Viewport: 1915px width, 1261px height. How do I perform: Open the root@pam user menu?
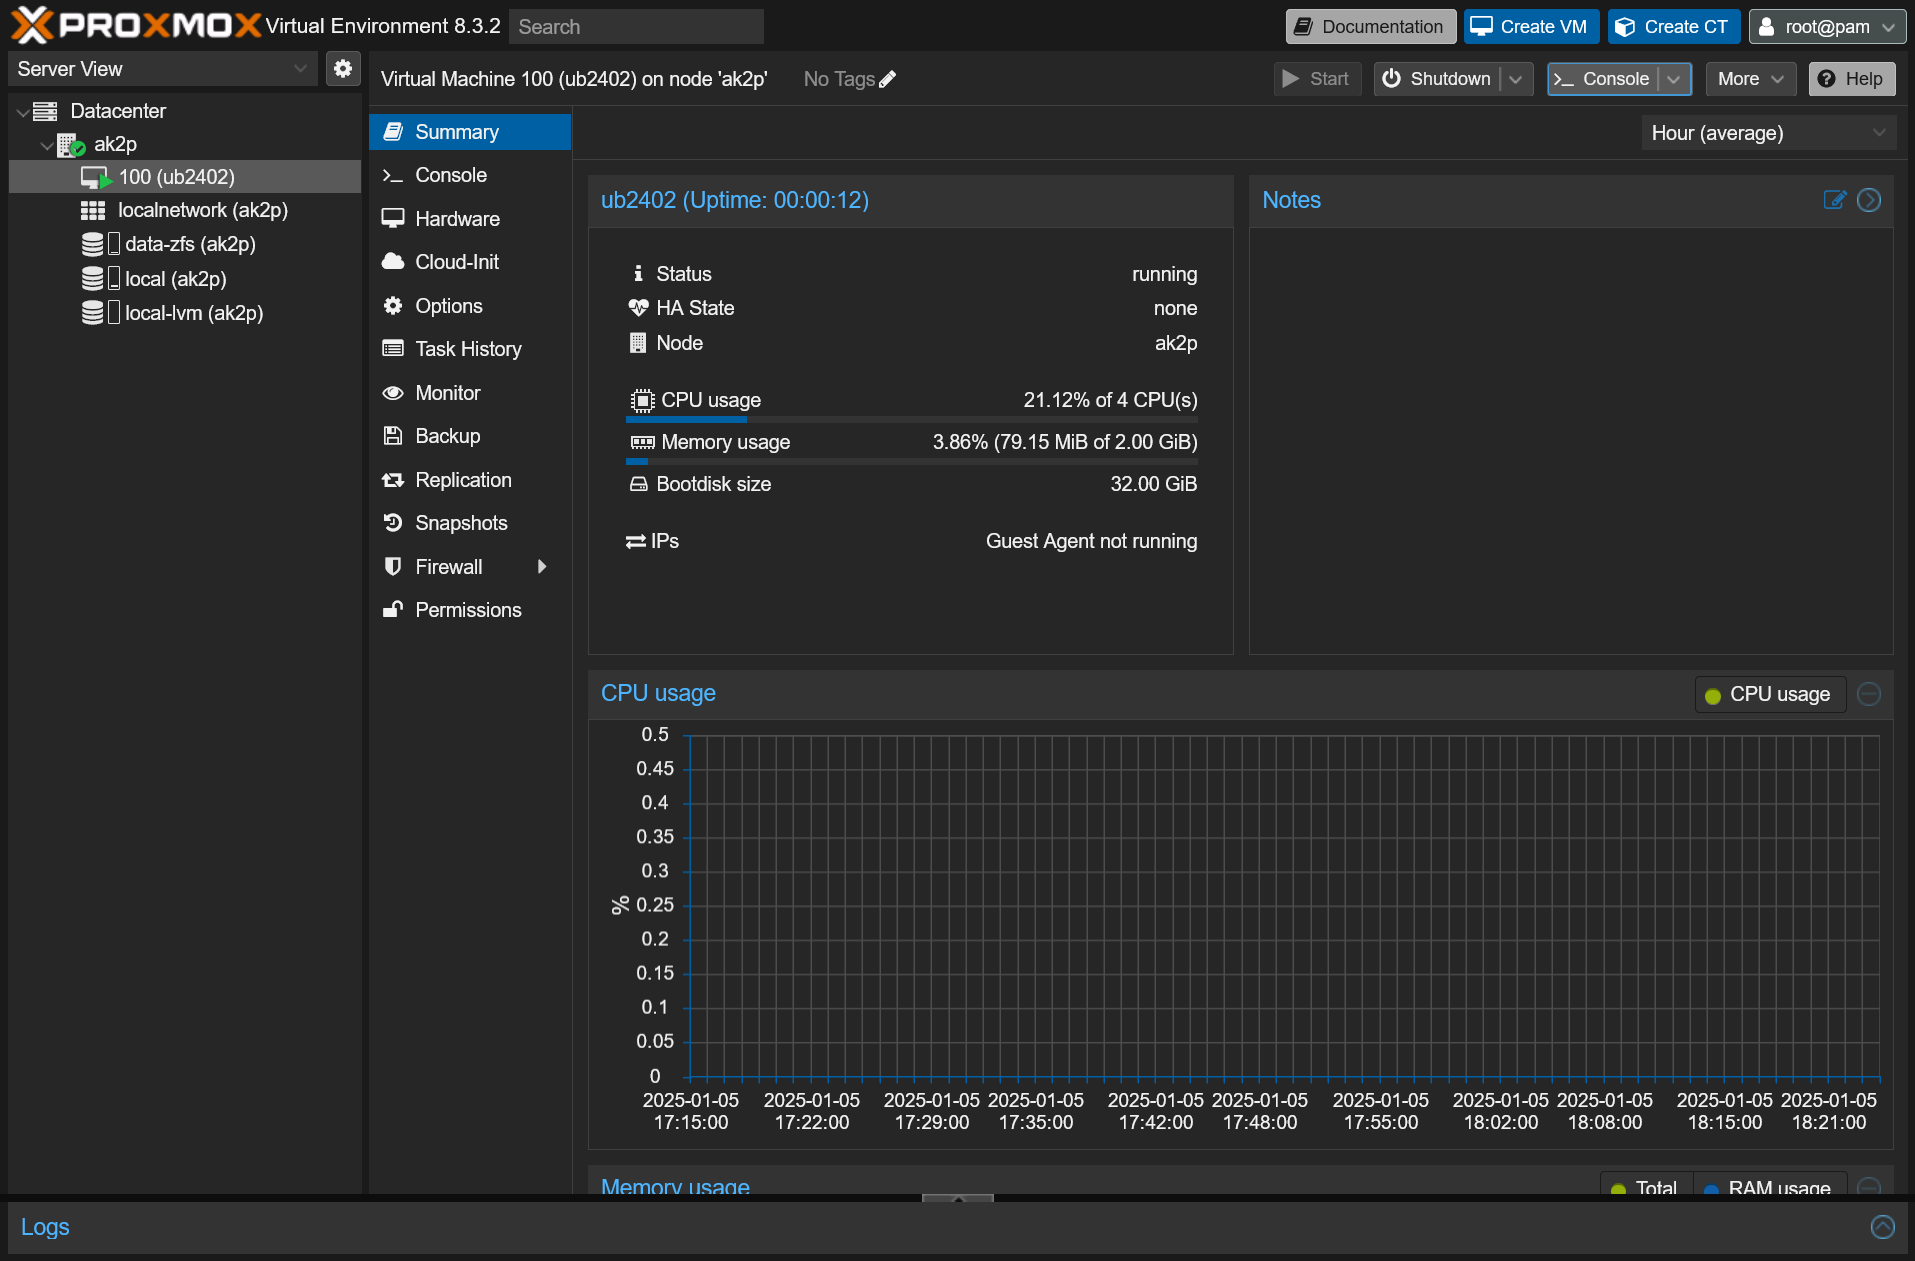coord(1827,27)
